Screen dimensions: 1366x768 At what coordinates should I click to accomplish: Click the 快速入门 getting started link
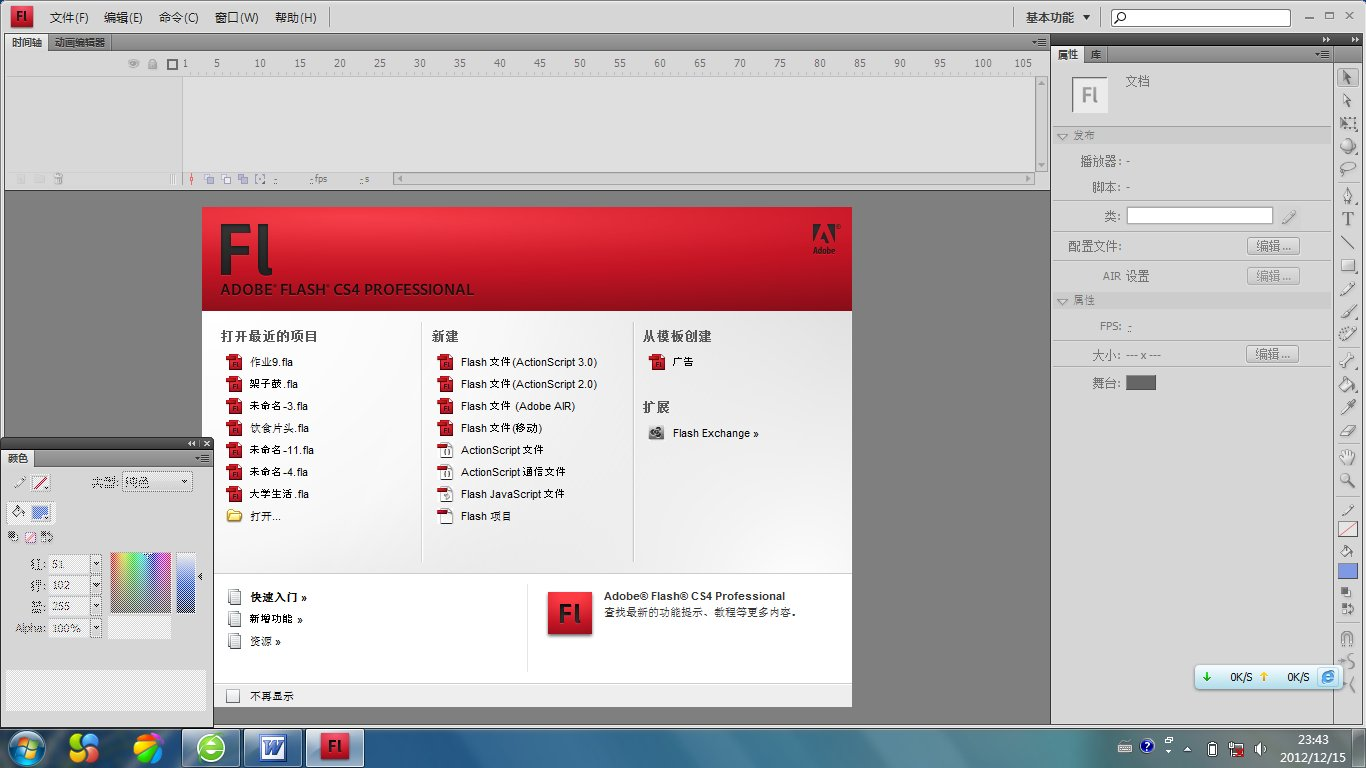278,597
